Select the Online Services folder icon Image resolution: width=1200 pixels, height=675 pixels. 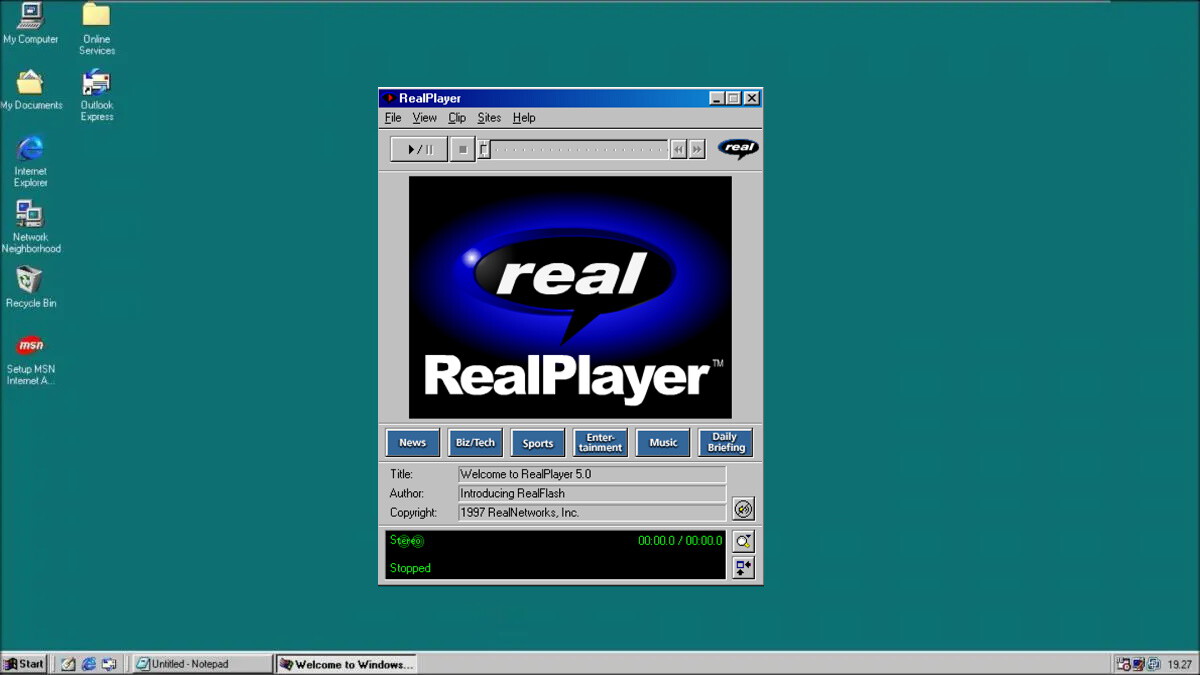pyautogui.click(x=97, y=29)
